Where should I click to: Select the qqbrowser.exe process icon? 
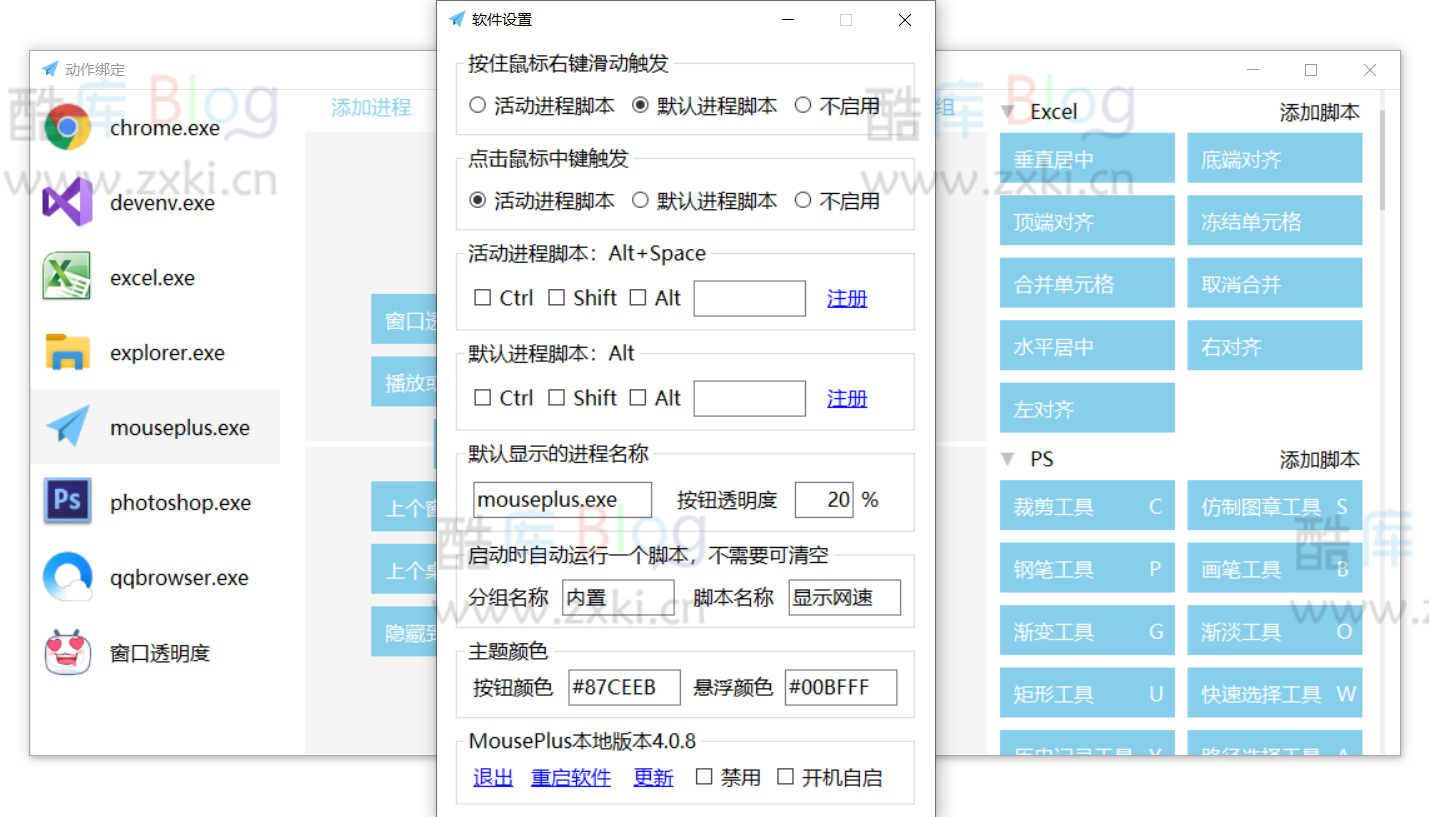coord(67,577)
